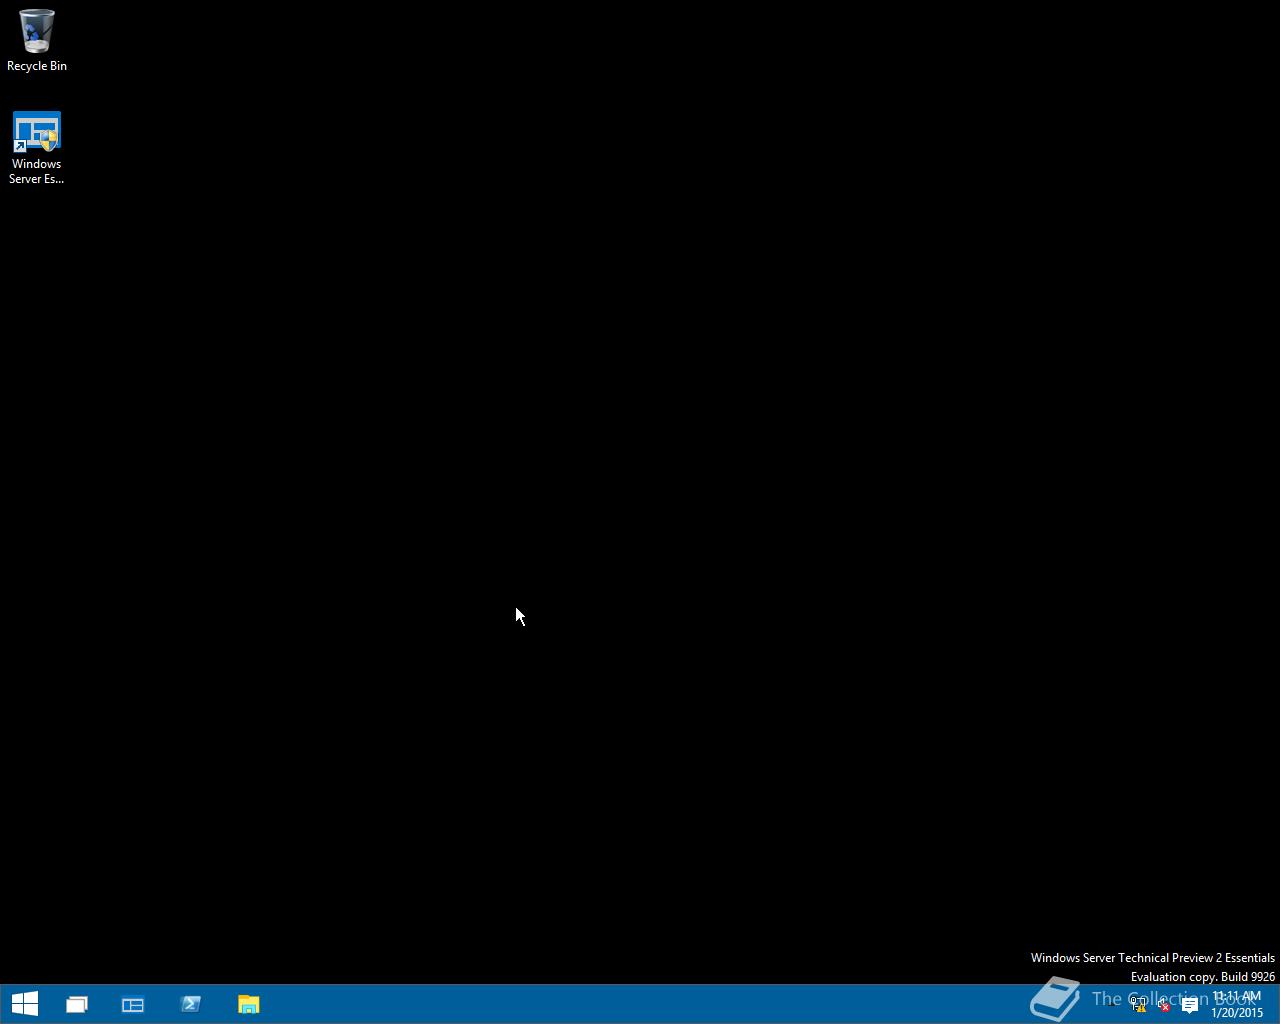This screenshot has width=1280, height=1024.
Task: Open File Explorer from the taskbar
Action: click(x=249, y=1004)
